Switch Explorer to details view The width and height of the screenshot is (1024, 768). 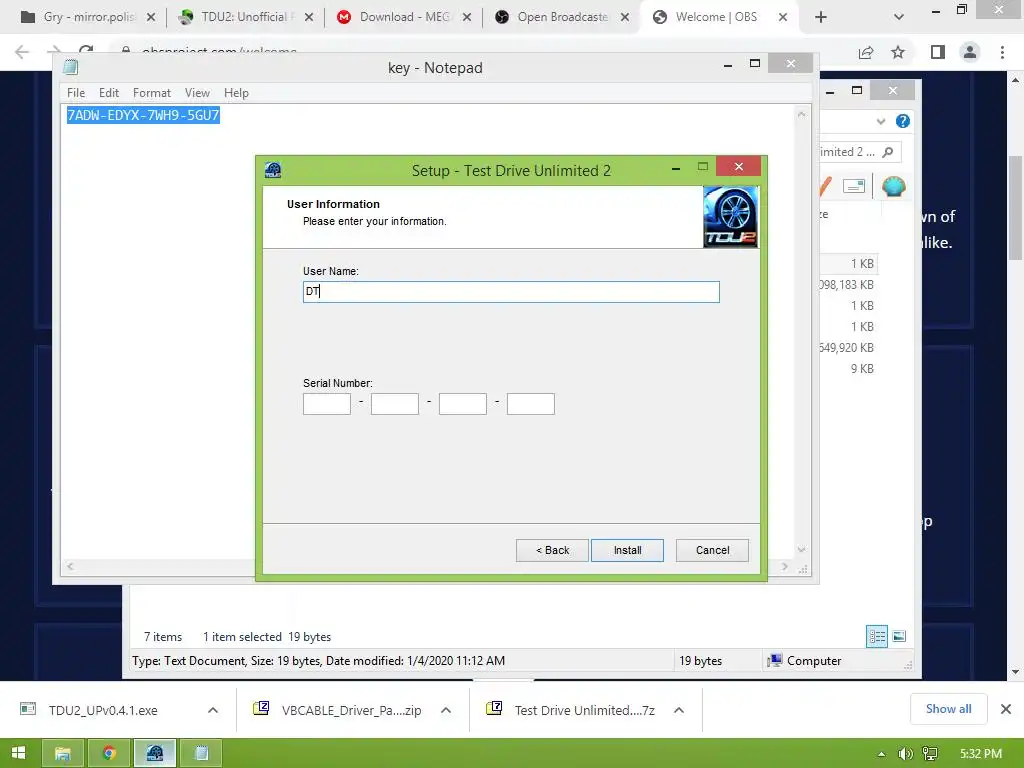[x=876, y=636]
